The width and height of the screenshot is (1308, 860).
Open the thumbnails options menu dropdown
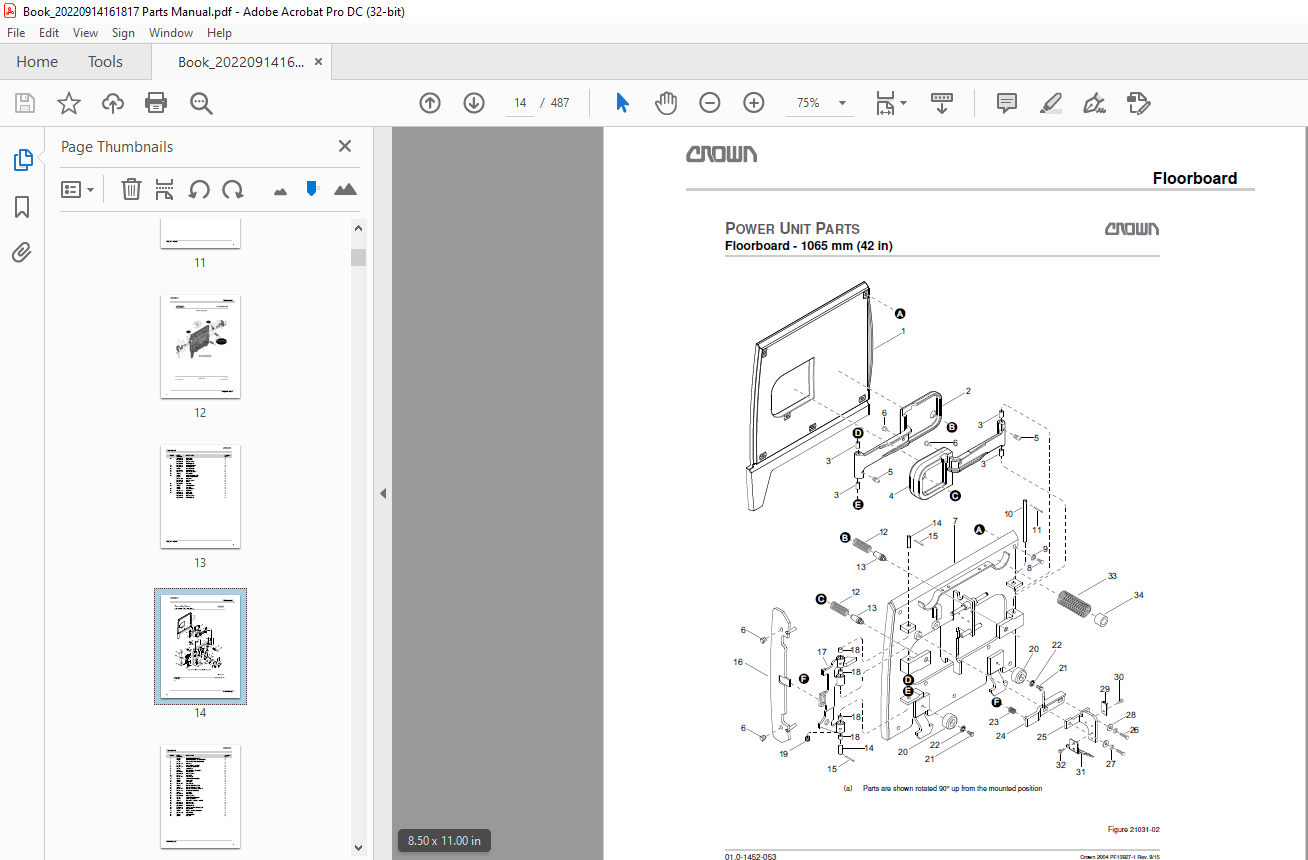77,189
